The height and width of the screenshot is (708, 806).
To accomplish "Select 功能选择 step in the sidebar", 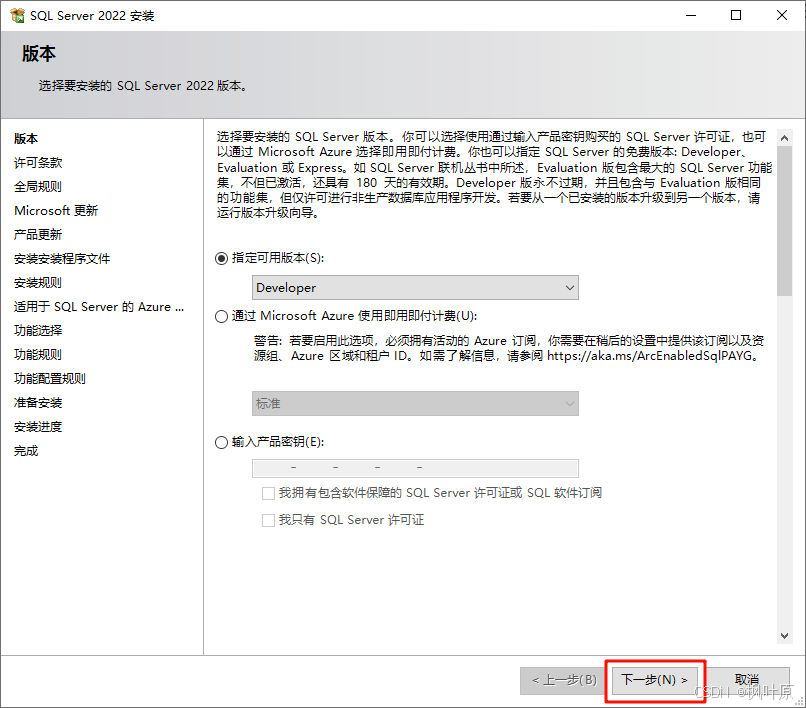I will pyautogui.click(x=38, y=331).
